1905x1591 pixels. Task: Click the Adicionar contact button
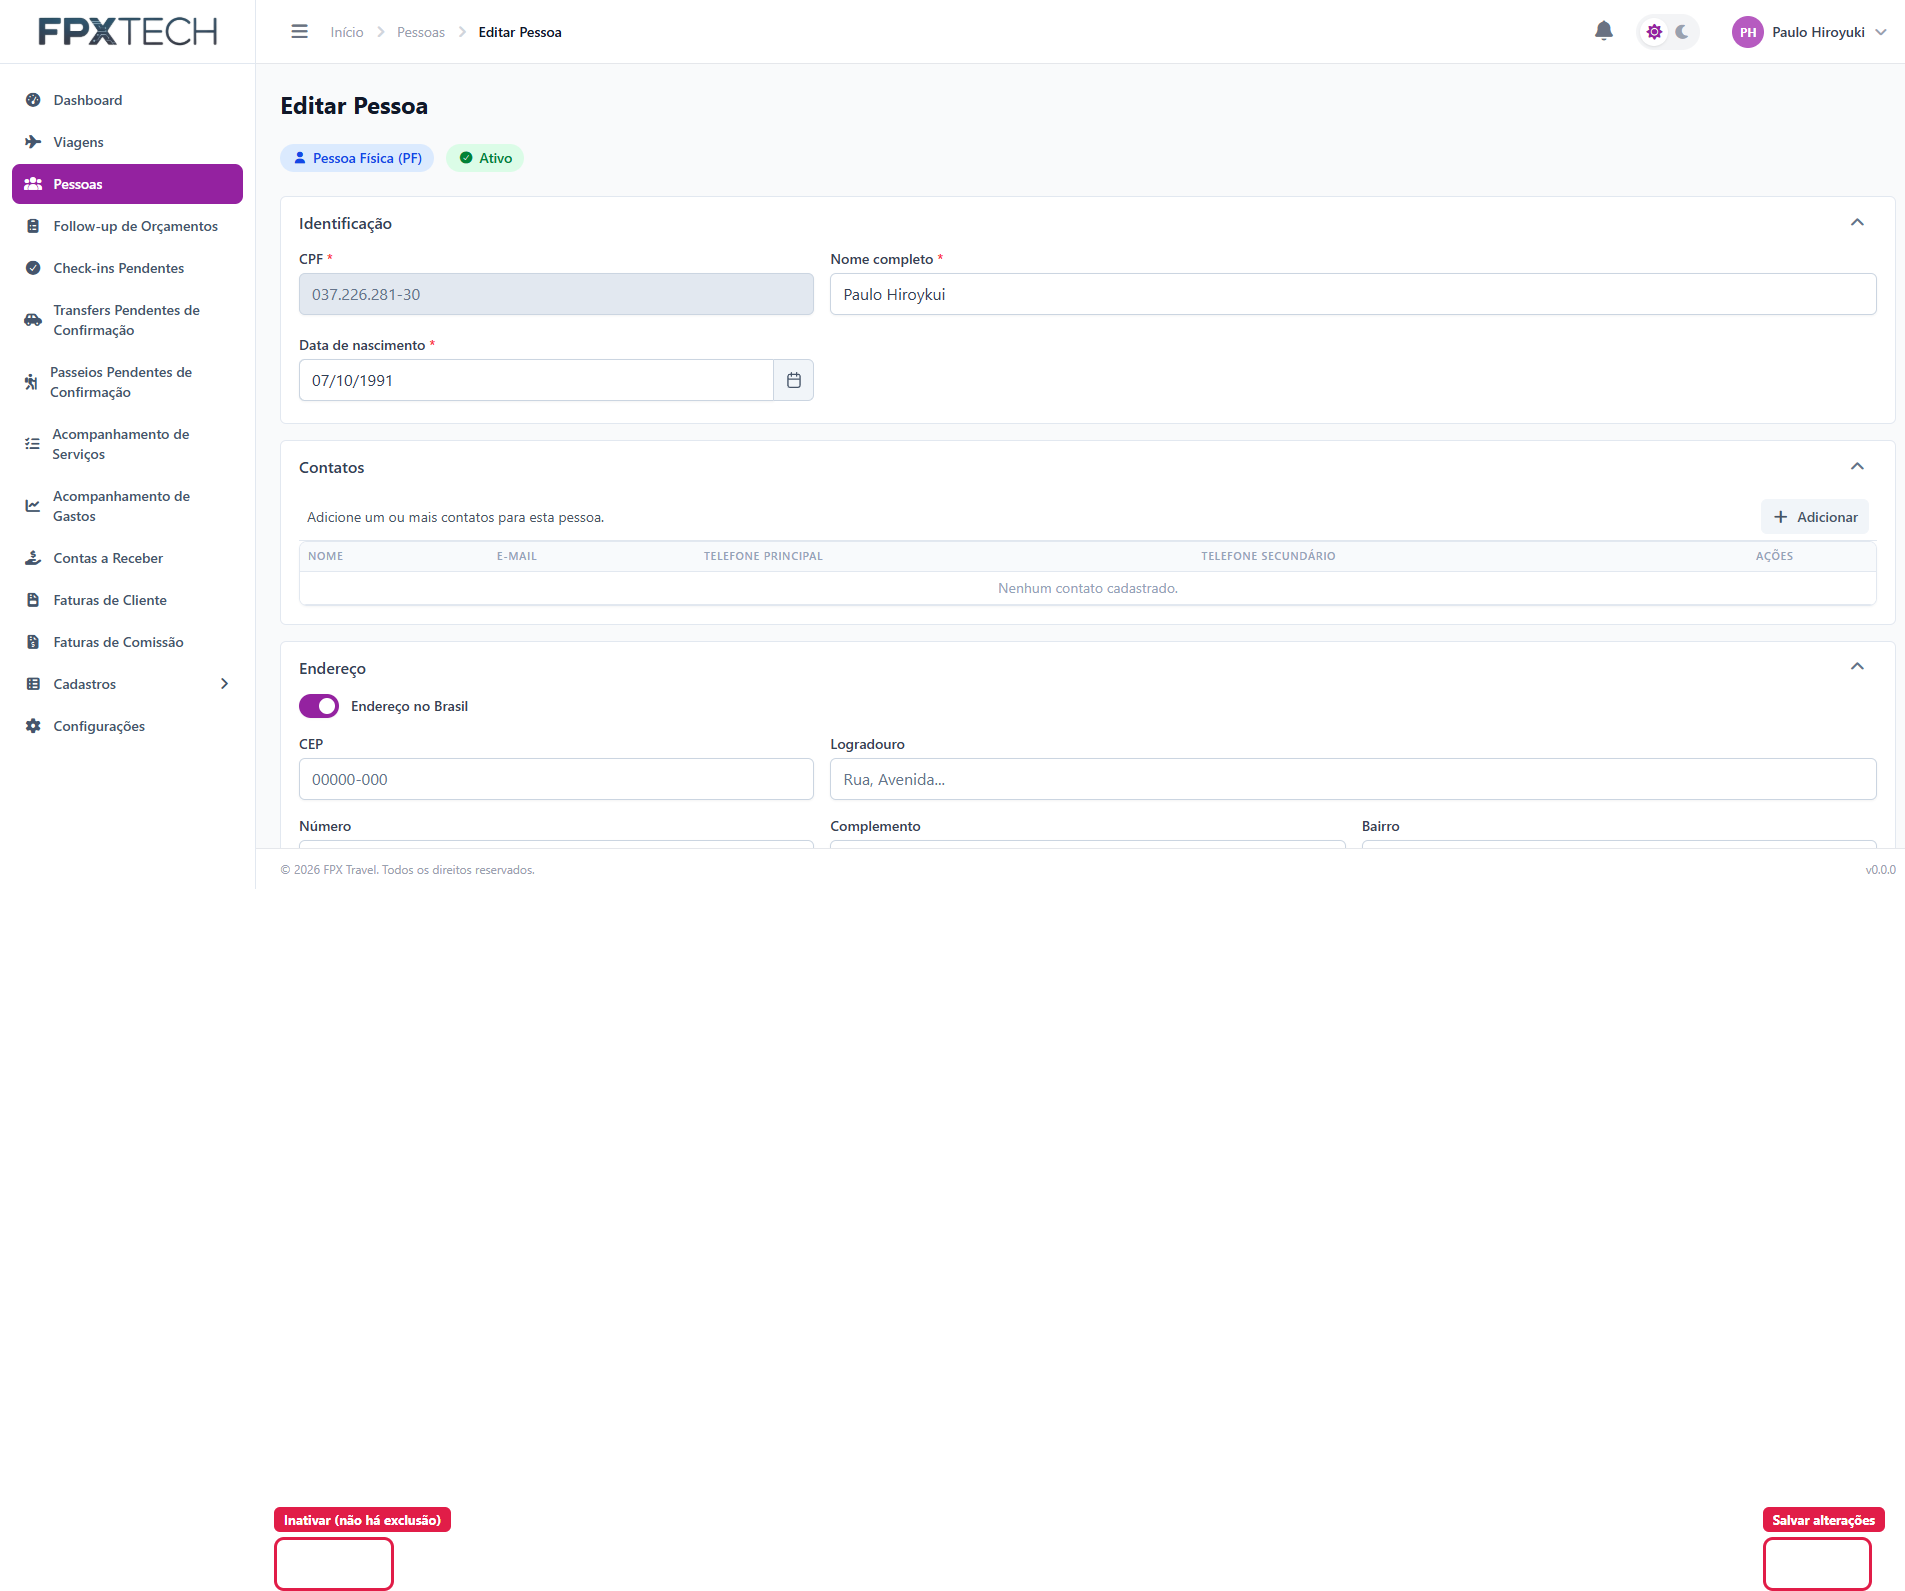point(1814,517)
